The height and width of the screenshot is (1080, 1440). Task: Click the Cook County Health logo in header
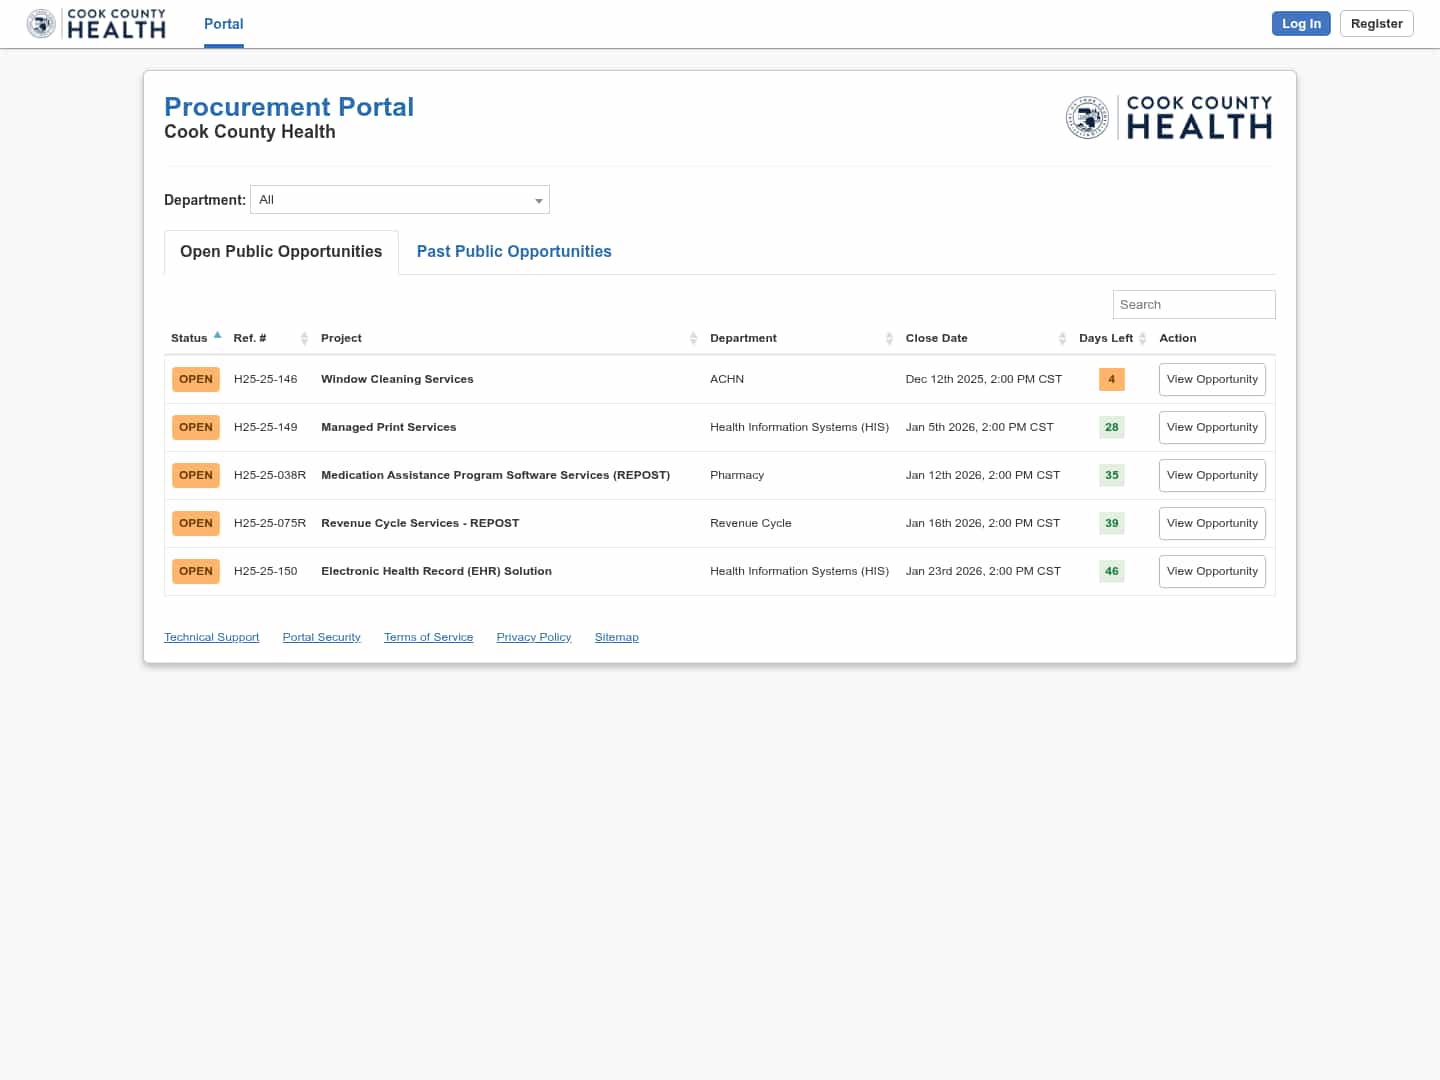point(97,24)
